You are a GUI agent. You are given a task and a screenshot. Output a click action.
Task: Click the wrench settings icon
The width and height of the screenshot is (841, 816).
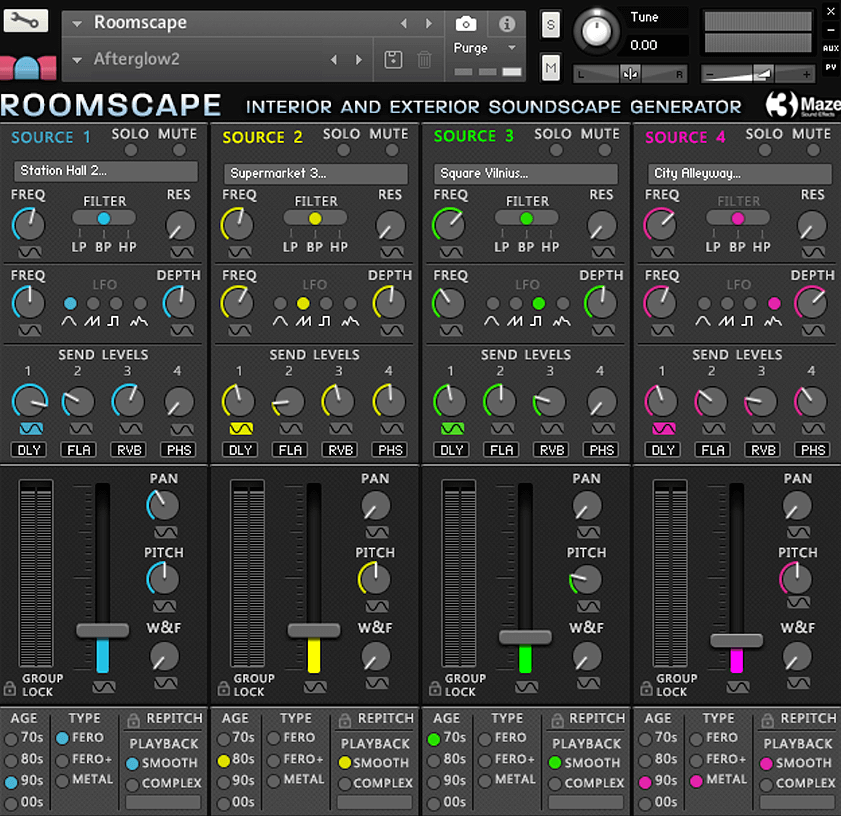[x=25, y=20]
